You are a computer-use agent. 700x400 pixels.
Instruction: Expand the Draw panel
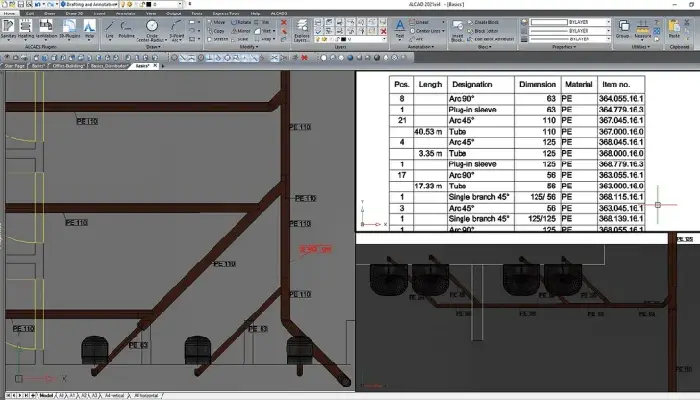154,47
